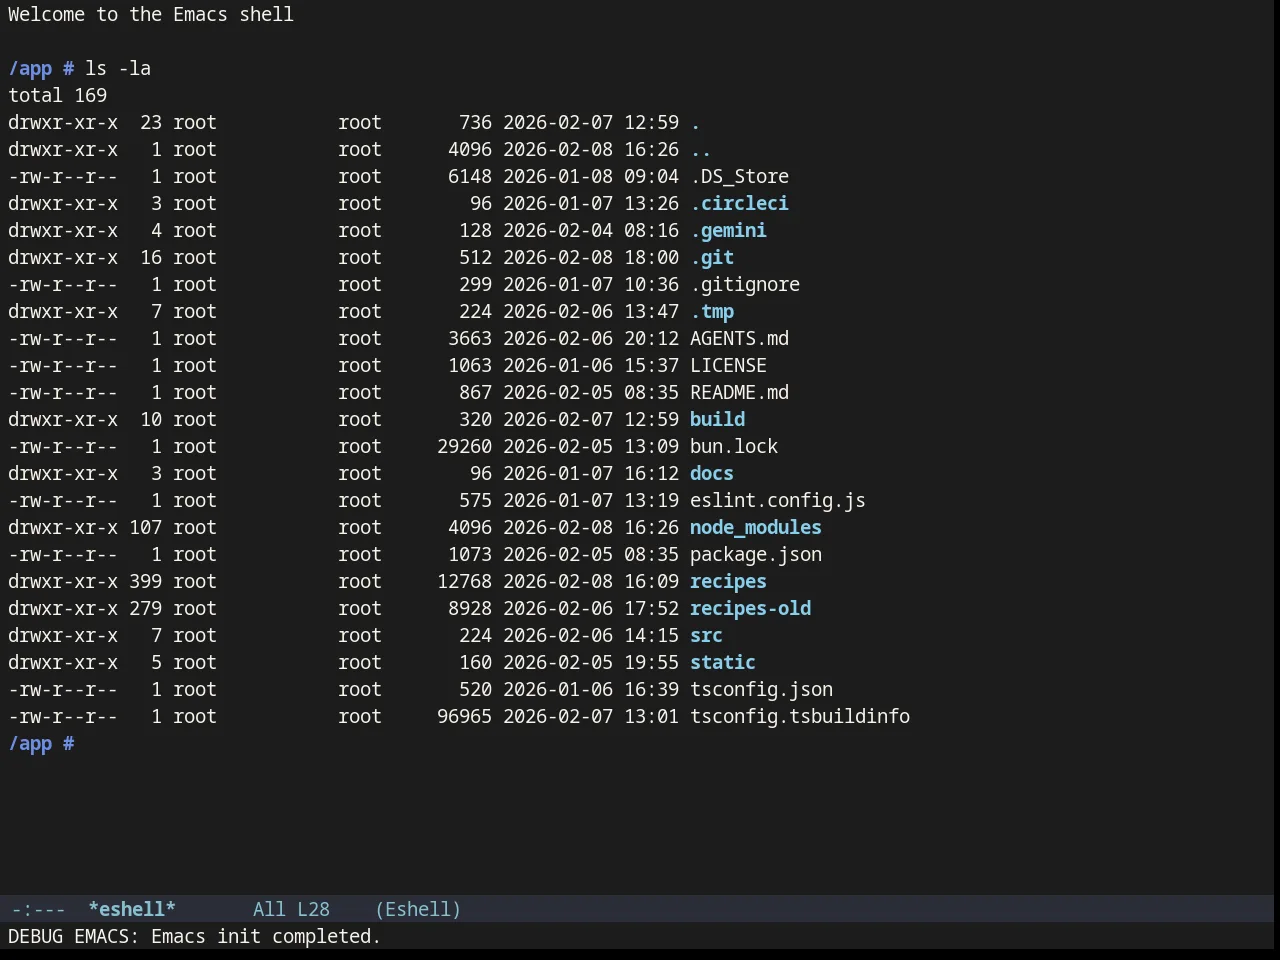Screen dimensions: 1280x960
Task: Click the .circleci directory name
Action: (x=739, y=203)
